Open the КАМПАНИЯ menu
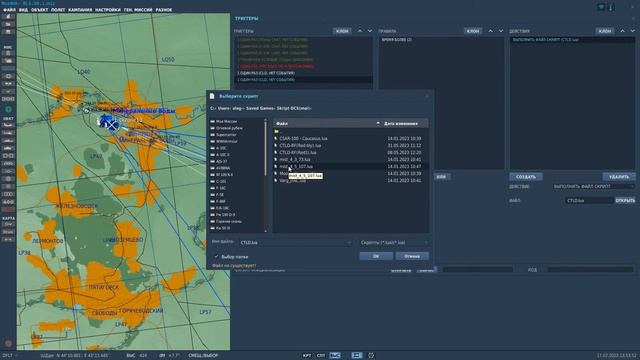 80,10
